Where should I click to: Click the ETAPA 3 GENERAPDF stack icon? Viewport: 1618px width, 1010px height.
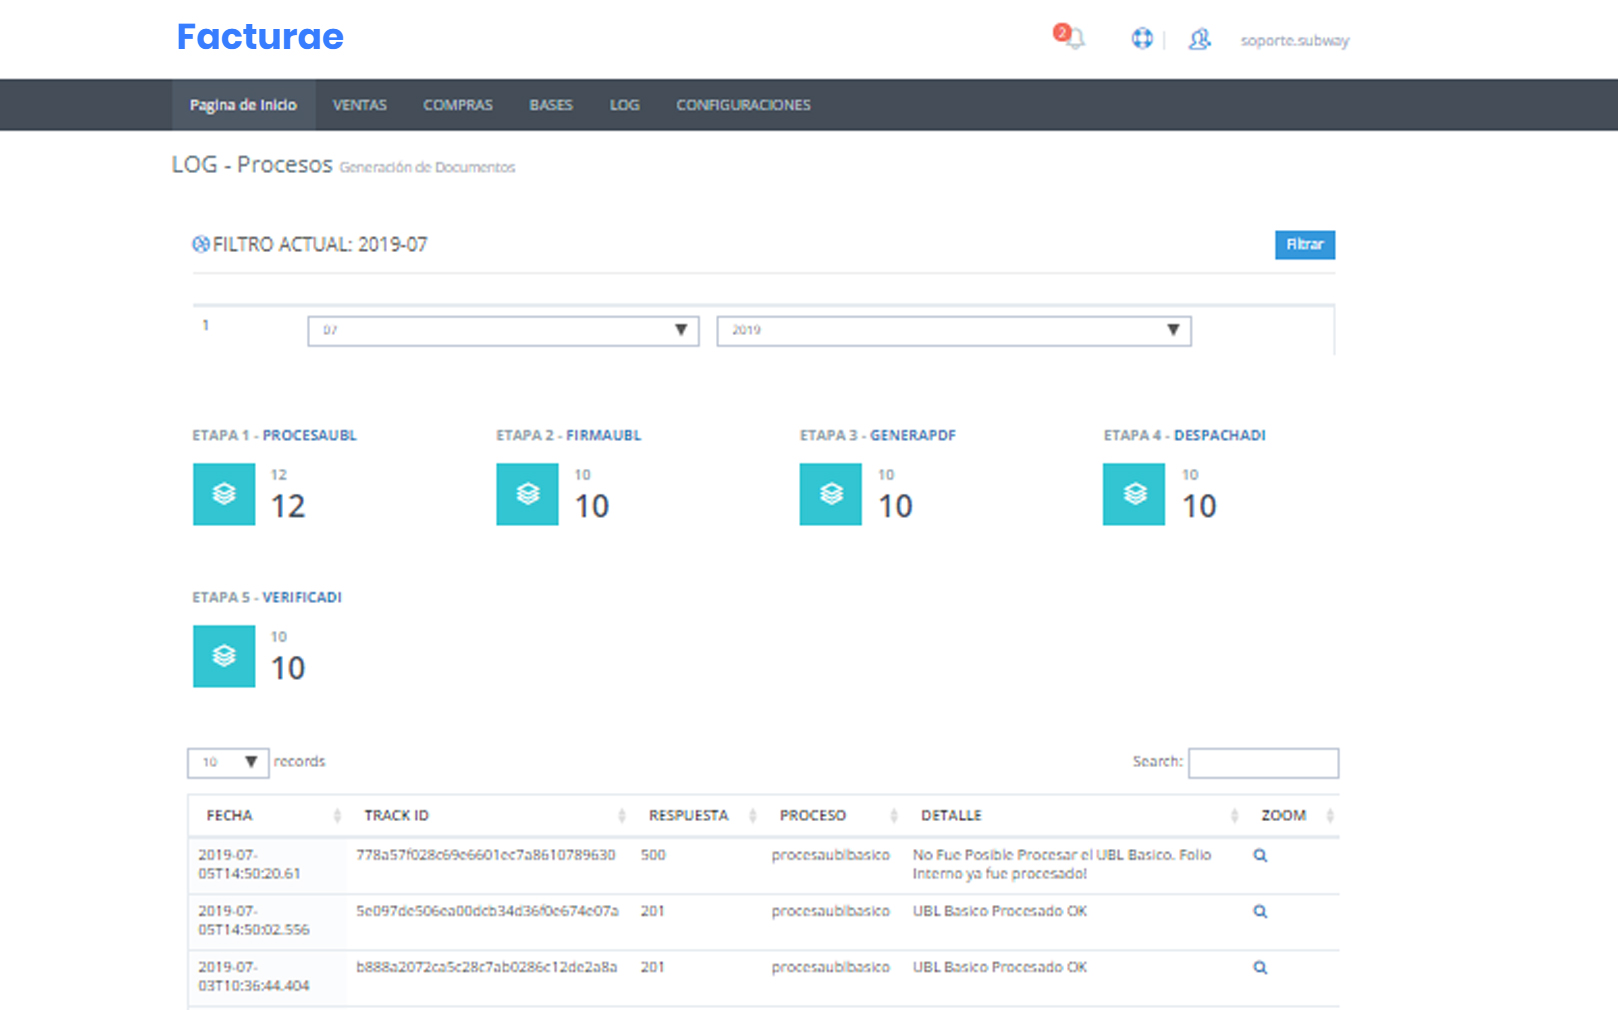830,494
